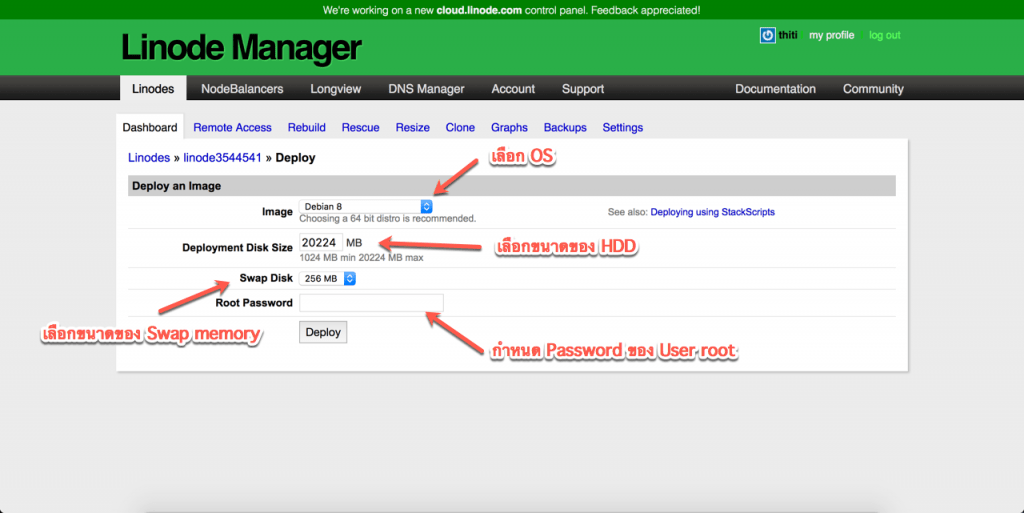Select the Resize tab
Image resolution: width=1024 pixels, height=513 pixels.
[x=412, y=128]
